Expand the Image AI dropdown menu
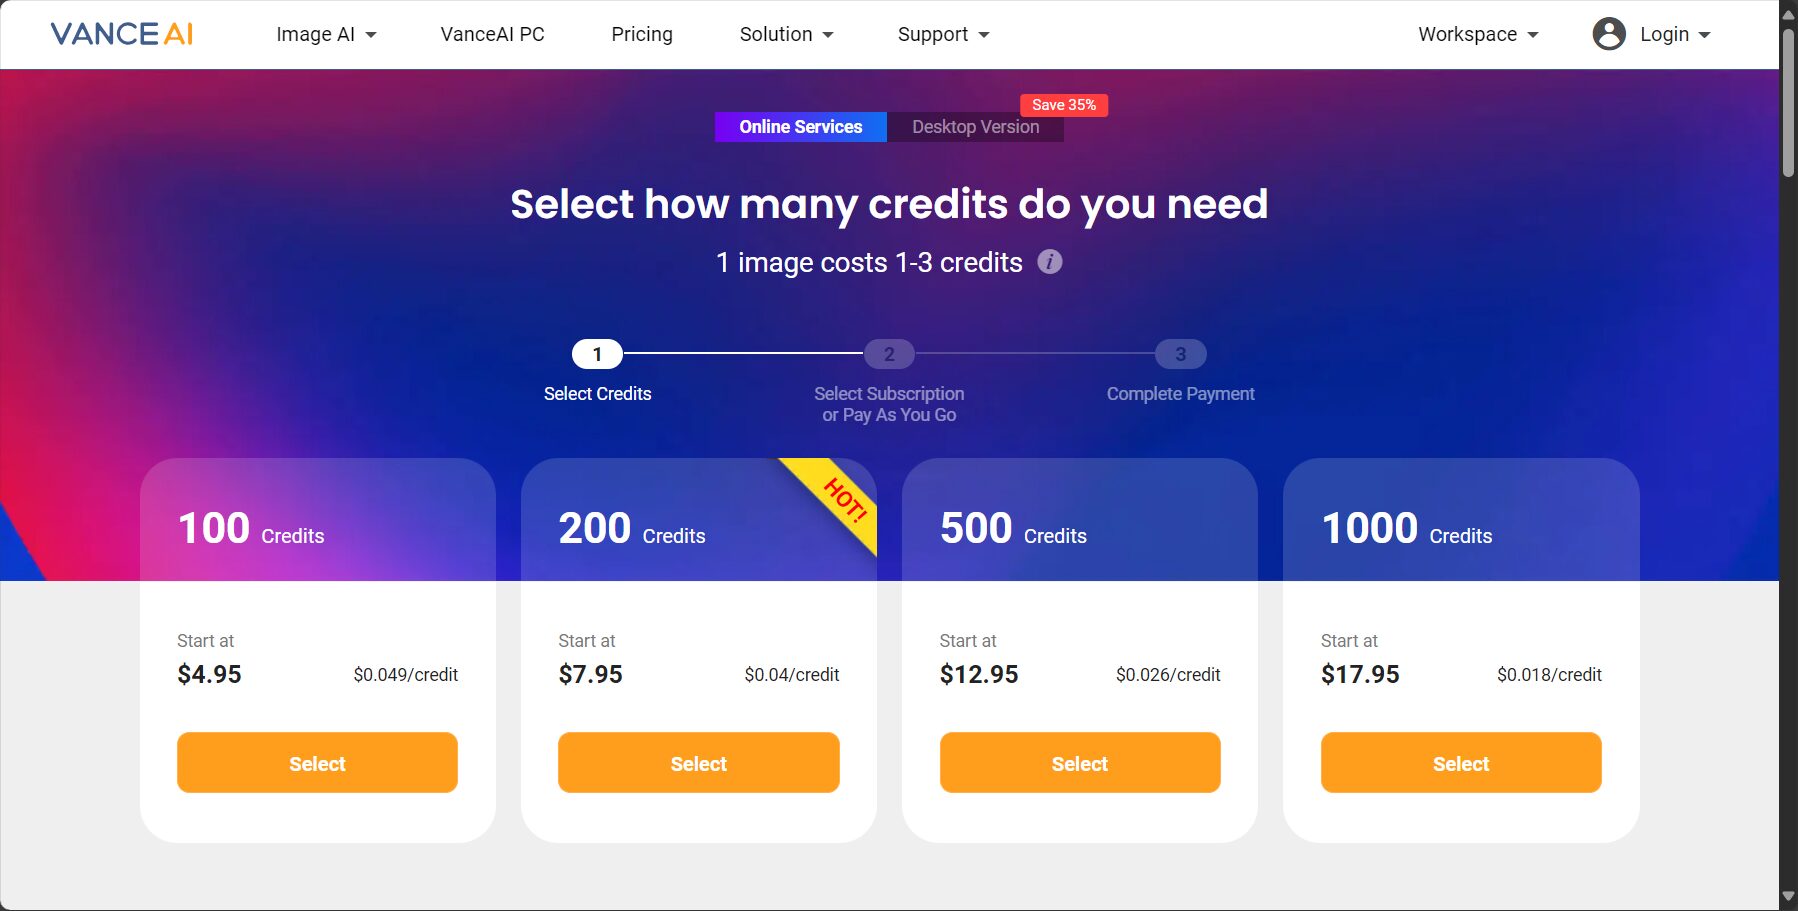This screenshot has width=1798, height=911. click(326, 34)
